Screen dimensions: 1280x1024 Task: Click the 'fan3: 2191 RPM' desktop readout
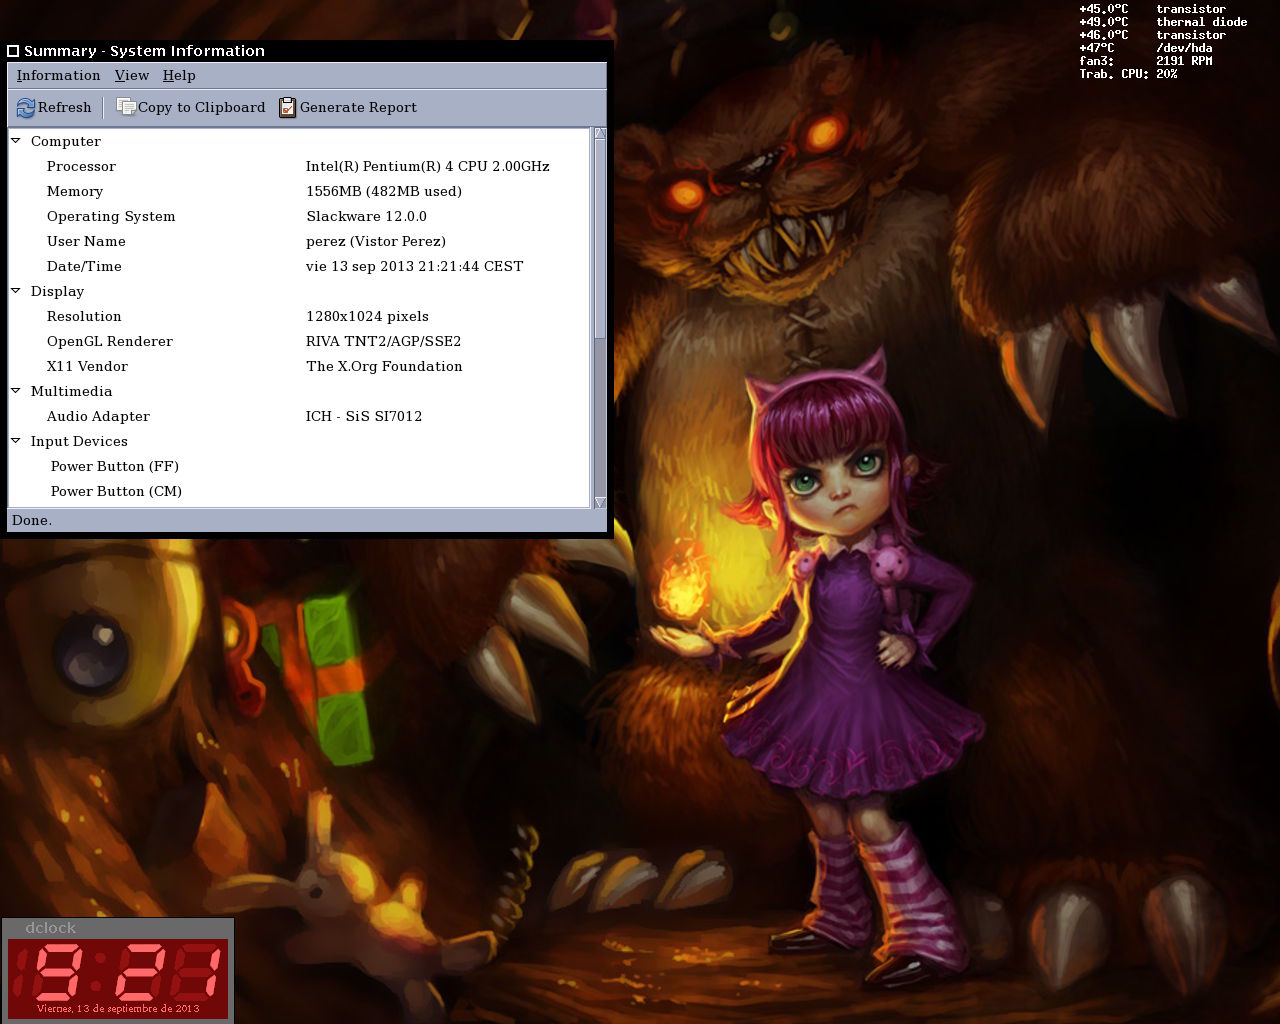(x=1146, y=61)
